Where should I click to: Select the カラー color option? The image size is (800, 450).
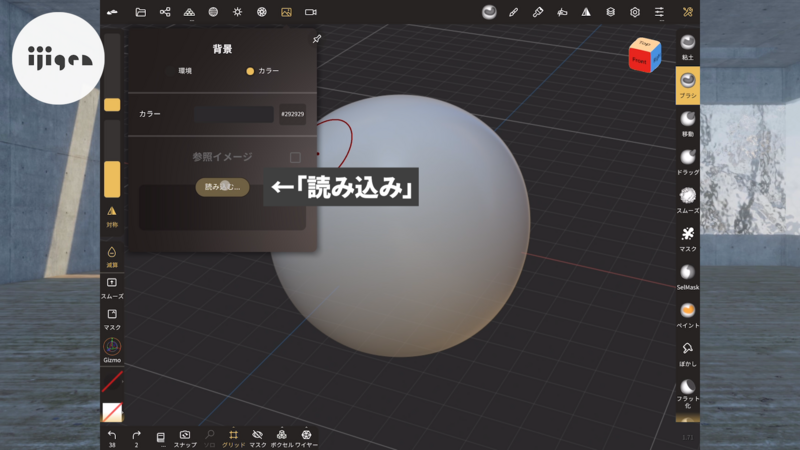(x=262, y=71)
